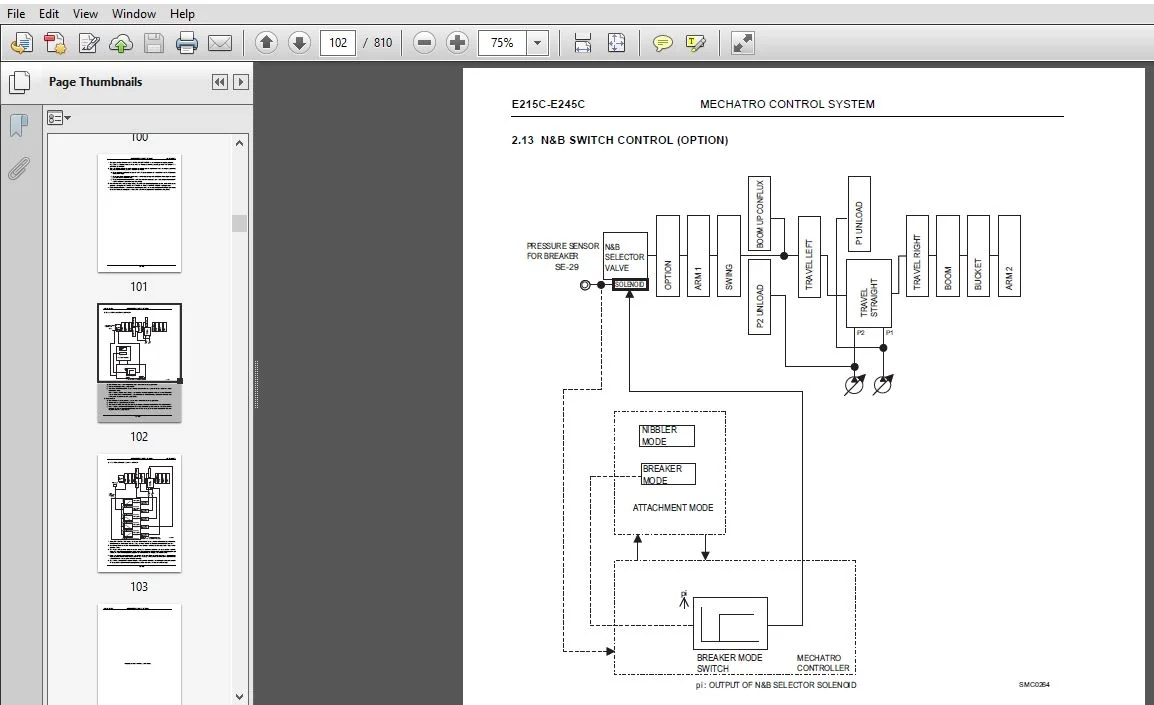
Task: Click the 'TRAVEL LEFT' valve block
Action: (x=809, y=256)
